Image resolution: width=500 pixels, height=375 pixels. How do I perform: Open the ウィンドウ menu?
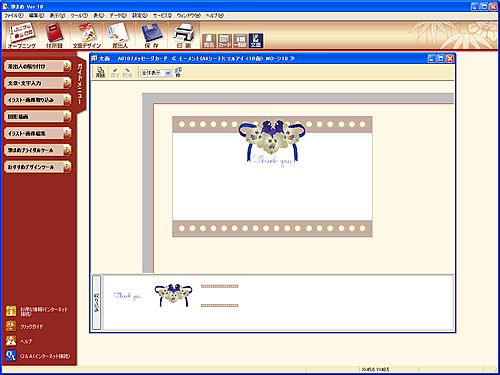189,15
